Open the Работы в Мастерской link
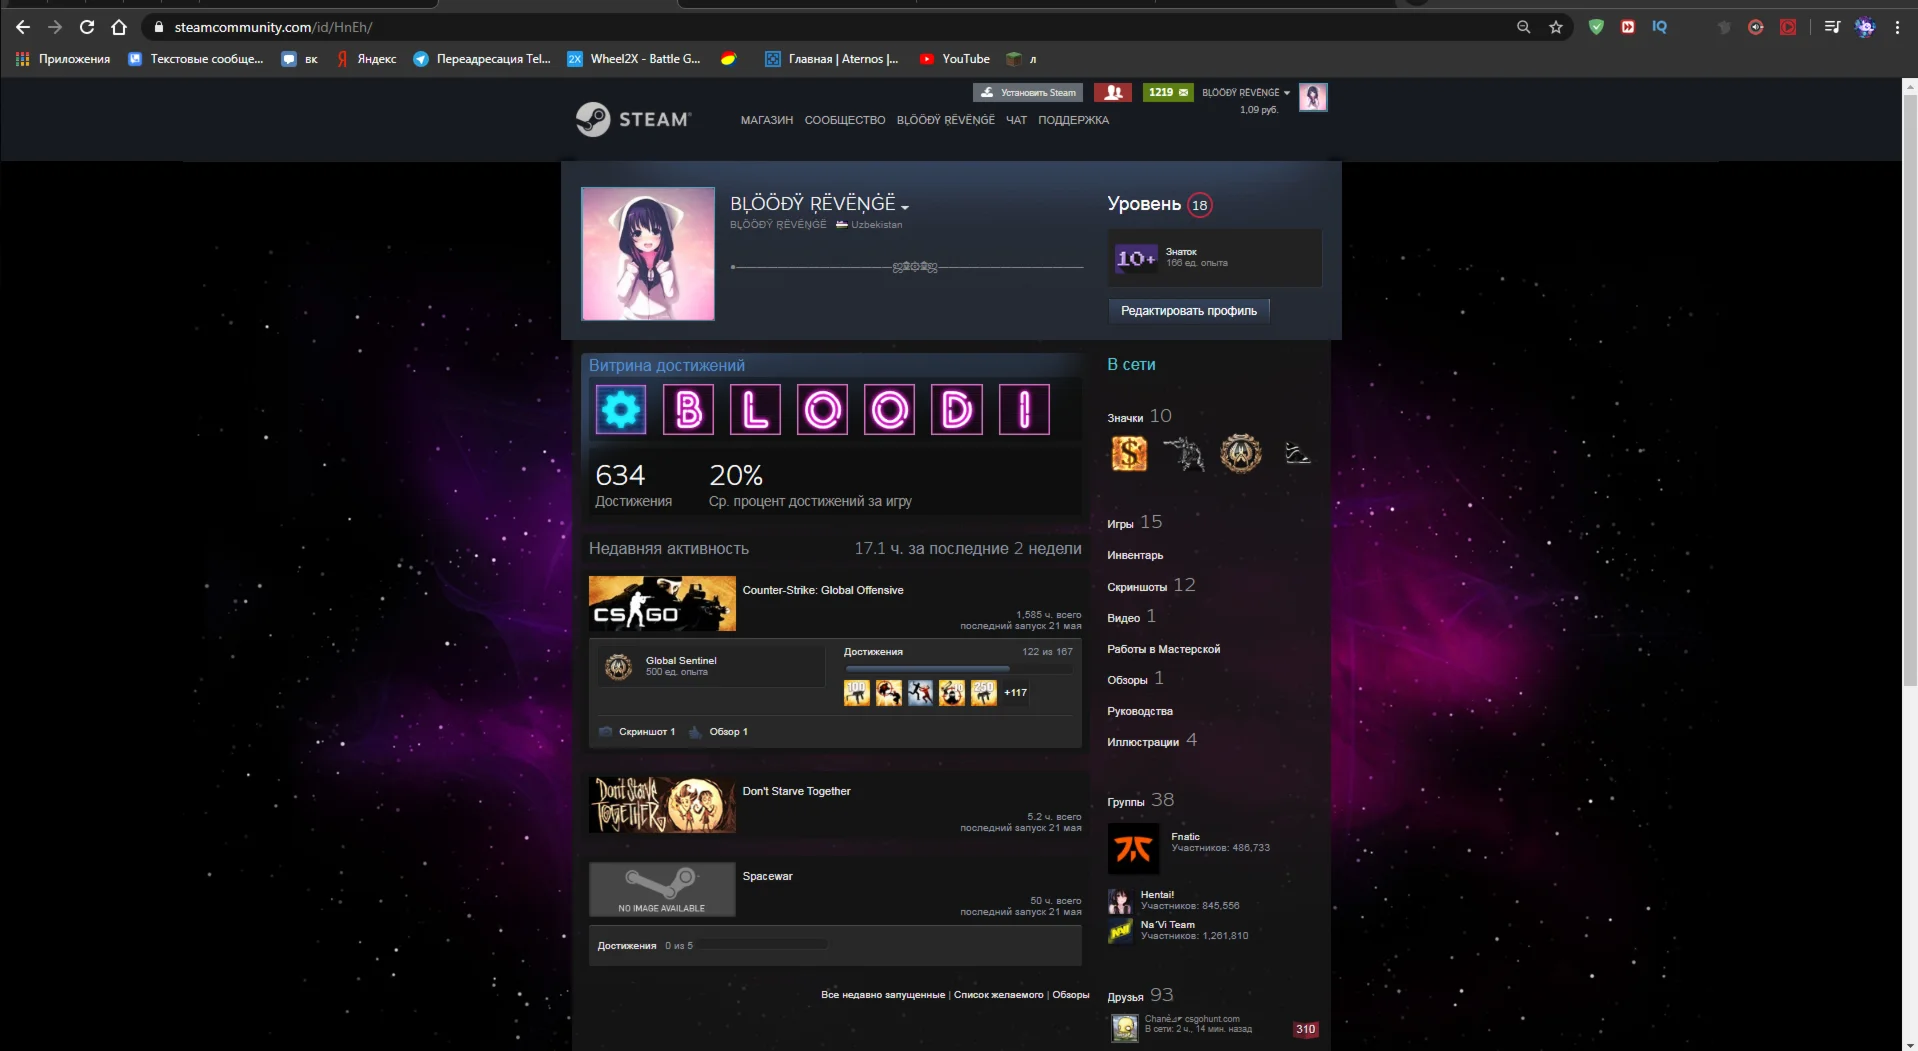This screenshot has height=1051, width=1918. [x=1163, y=649]
